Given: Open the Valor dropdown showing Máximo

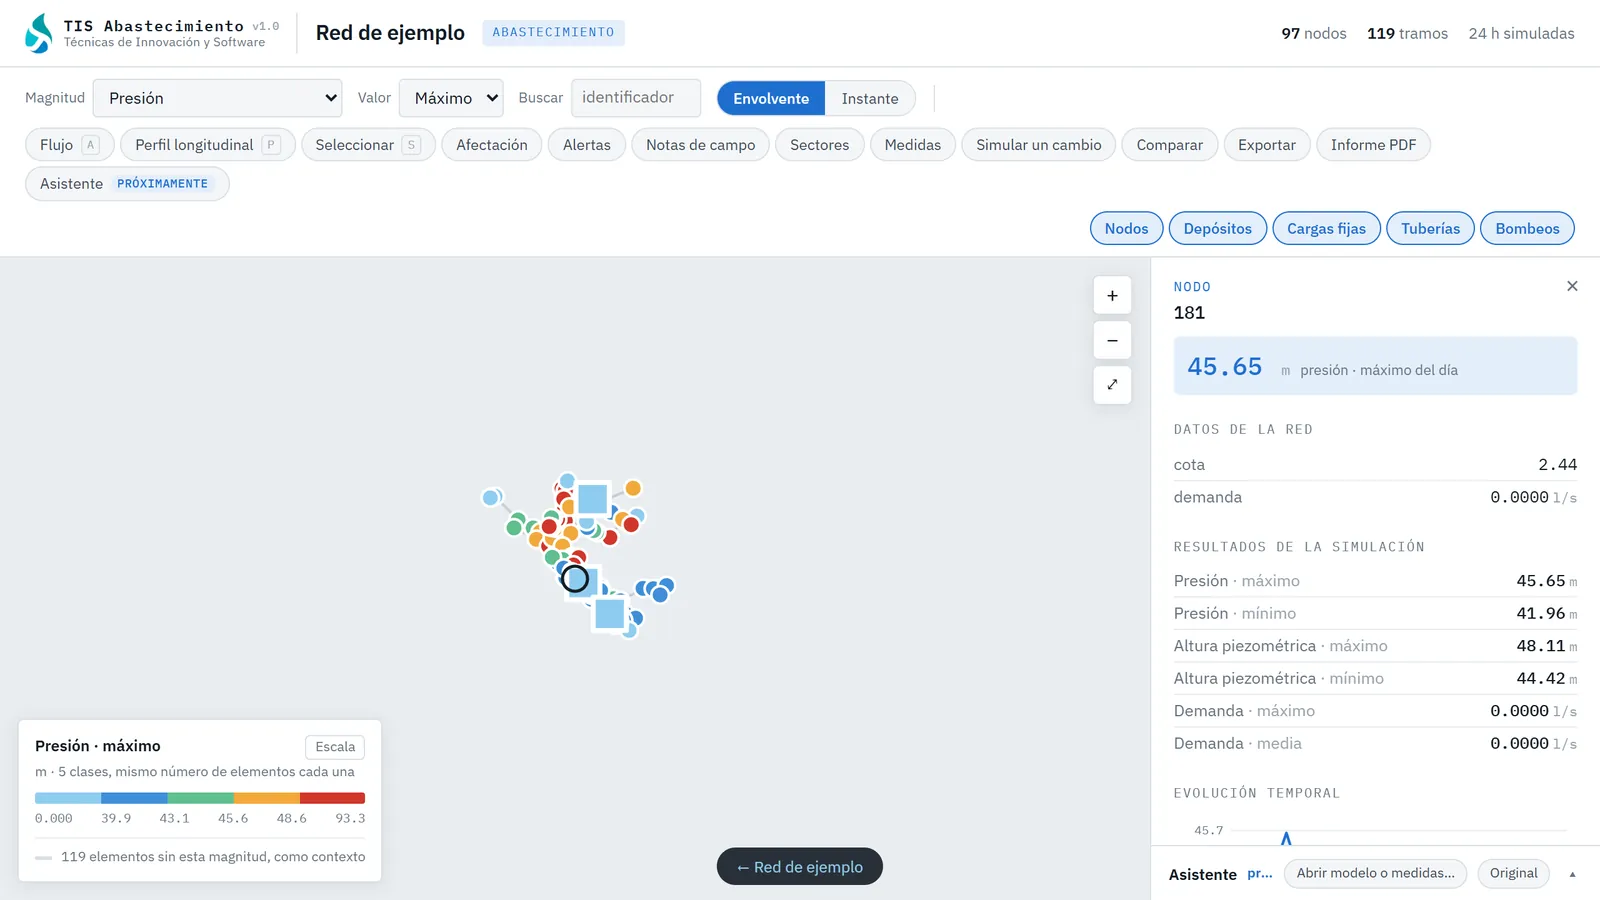Looking at the screenshot, I should click(451, 98).
